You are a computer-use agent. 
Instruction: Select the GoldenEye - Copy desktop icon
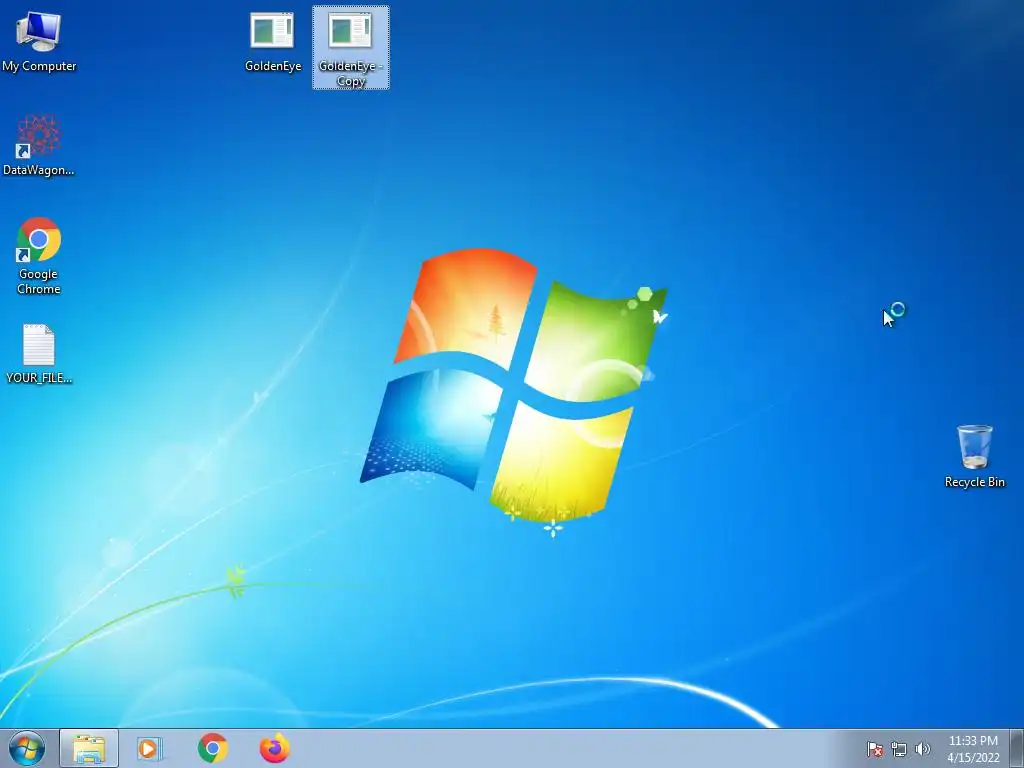(351, 48)
